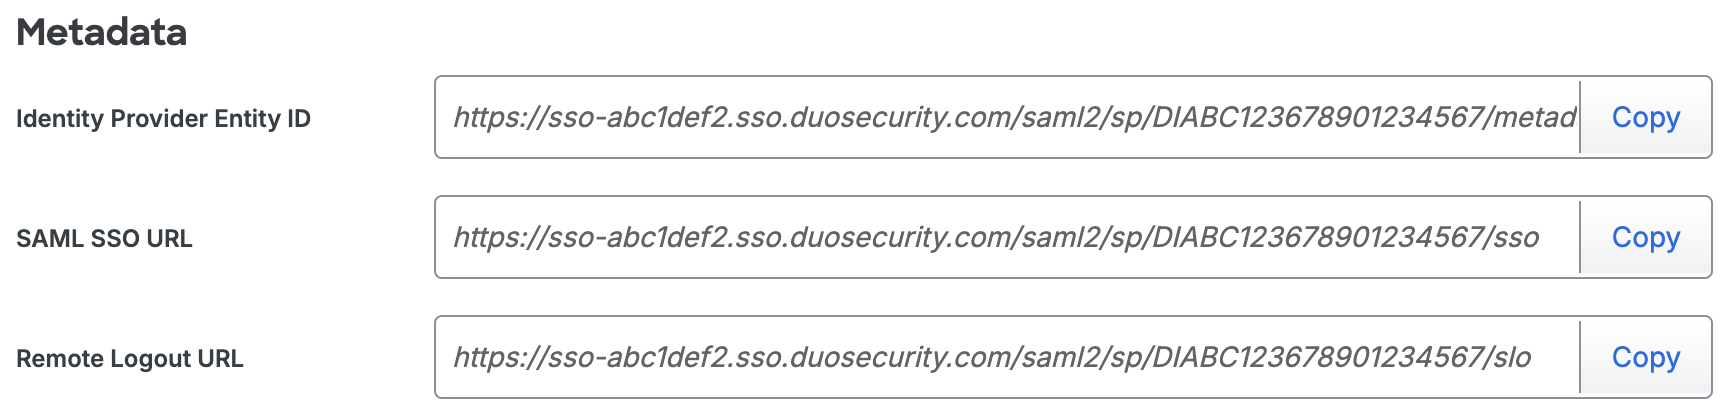Hit Copy next to the truncated metadata URL
Image resolution: width=1730 pixels, height=420 pixels.
(1645, 118)
